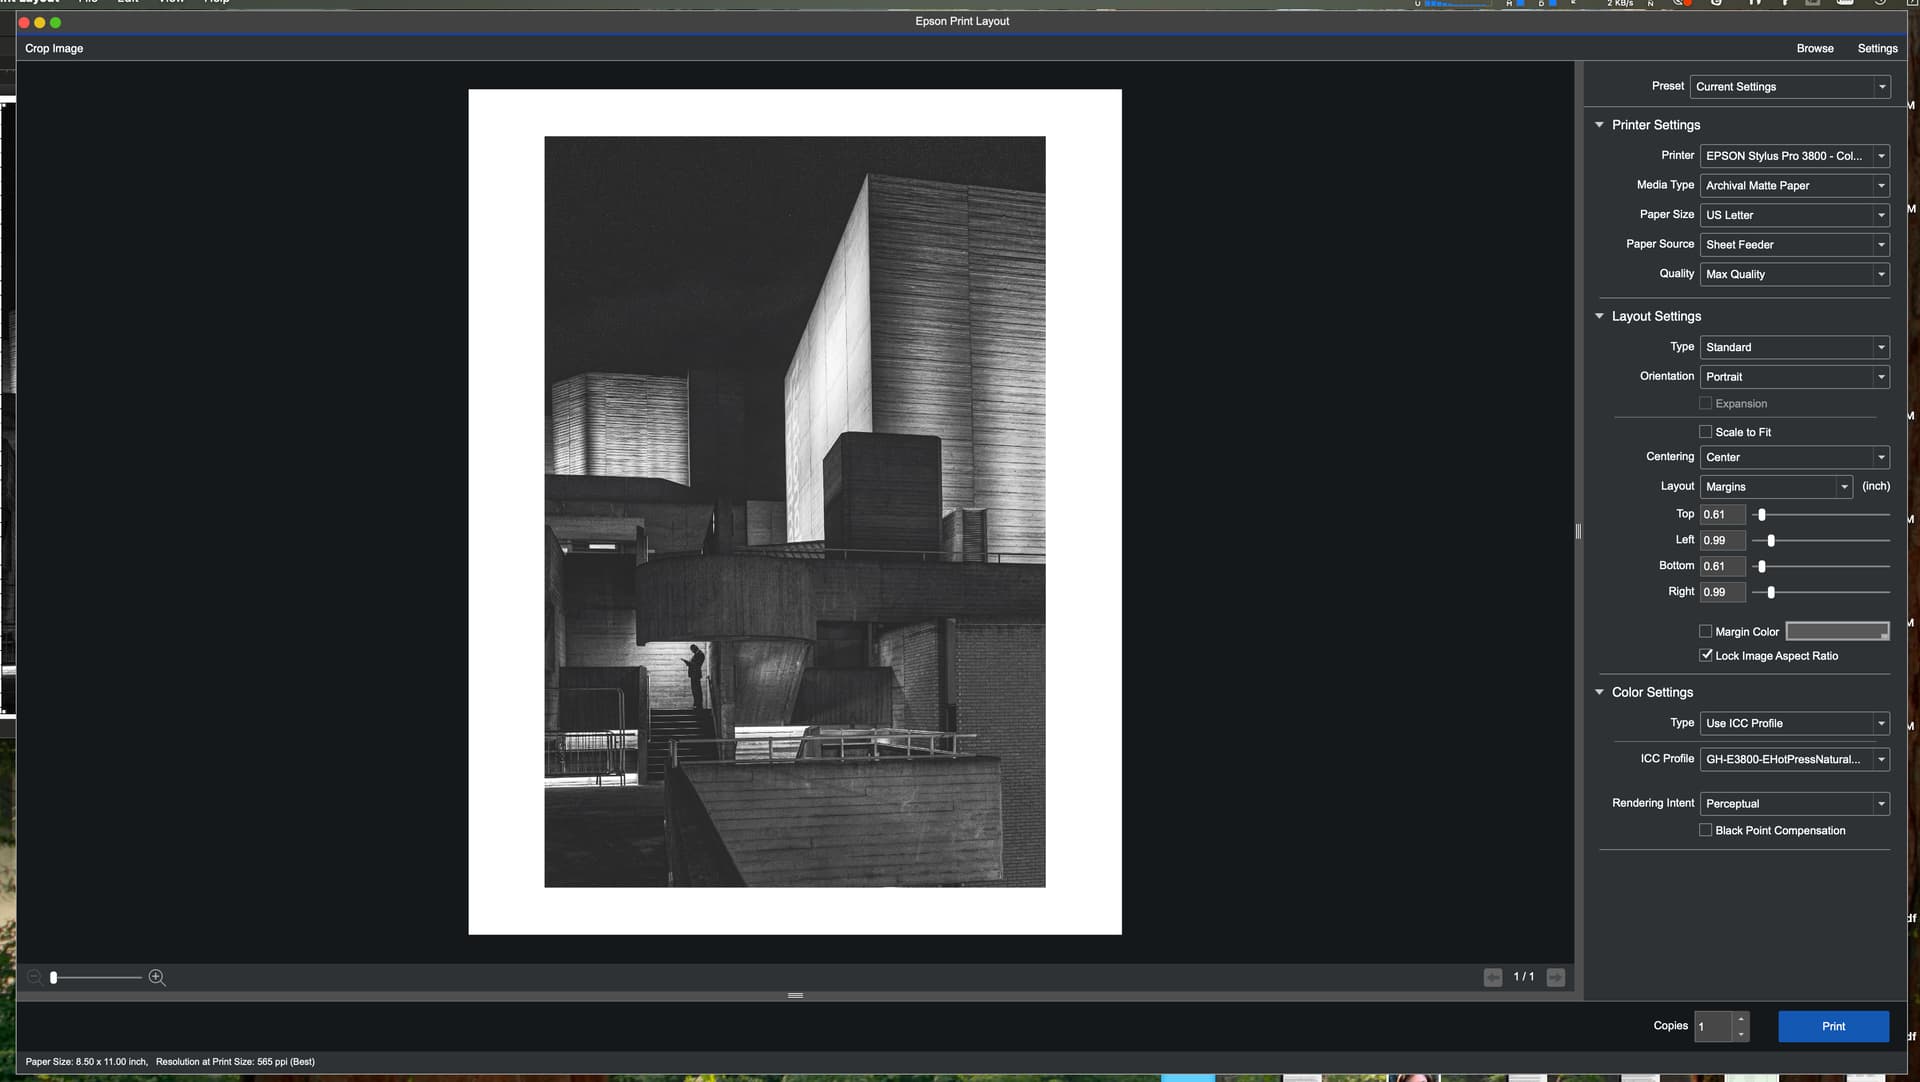Open the Media Type dropdown
The image size is (1920, 1082).
coord(1794,185)
